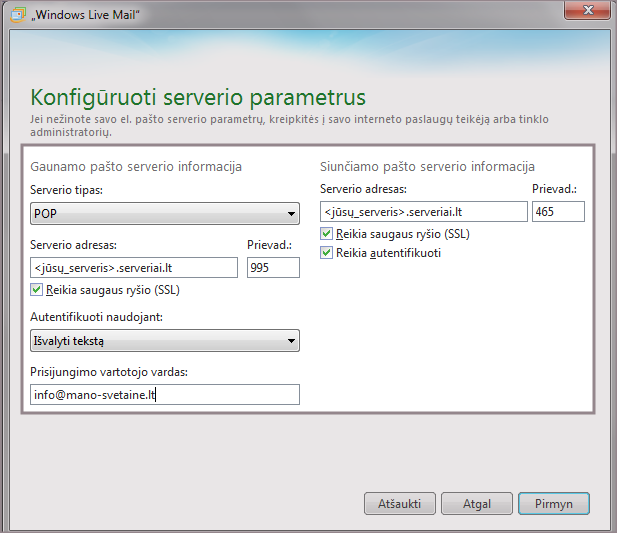Continue with the Pirmyn button
This screenshot has width=617, height=533.
pos(553,504)
